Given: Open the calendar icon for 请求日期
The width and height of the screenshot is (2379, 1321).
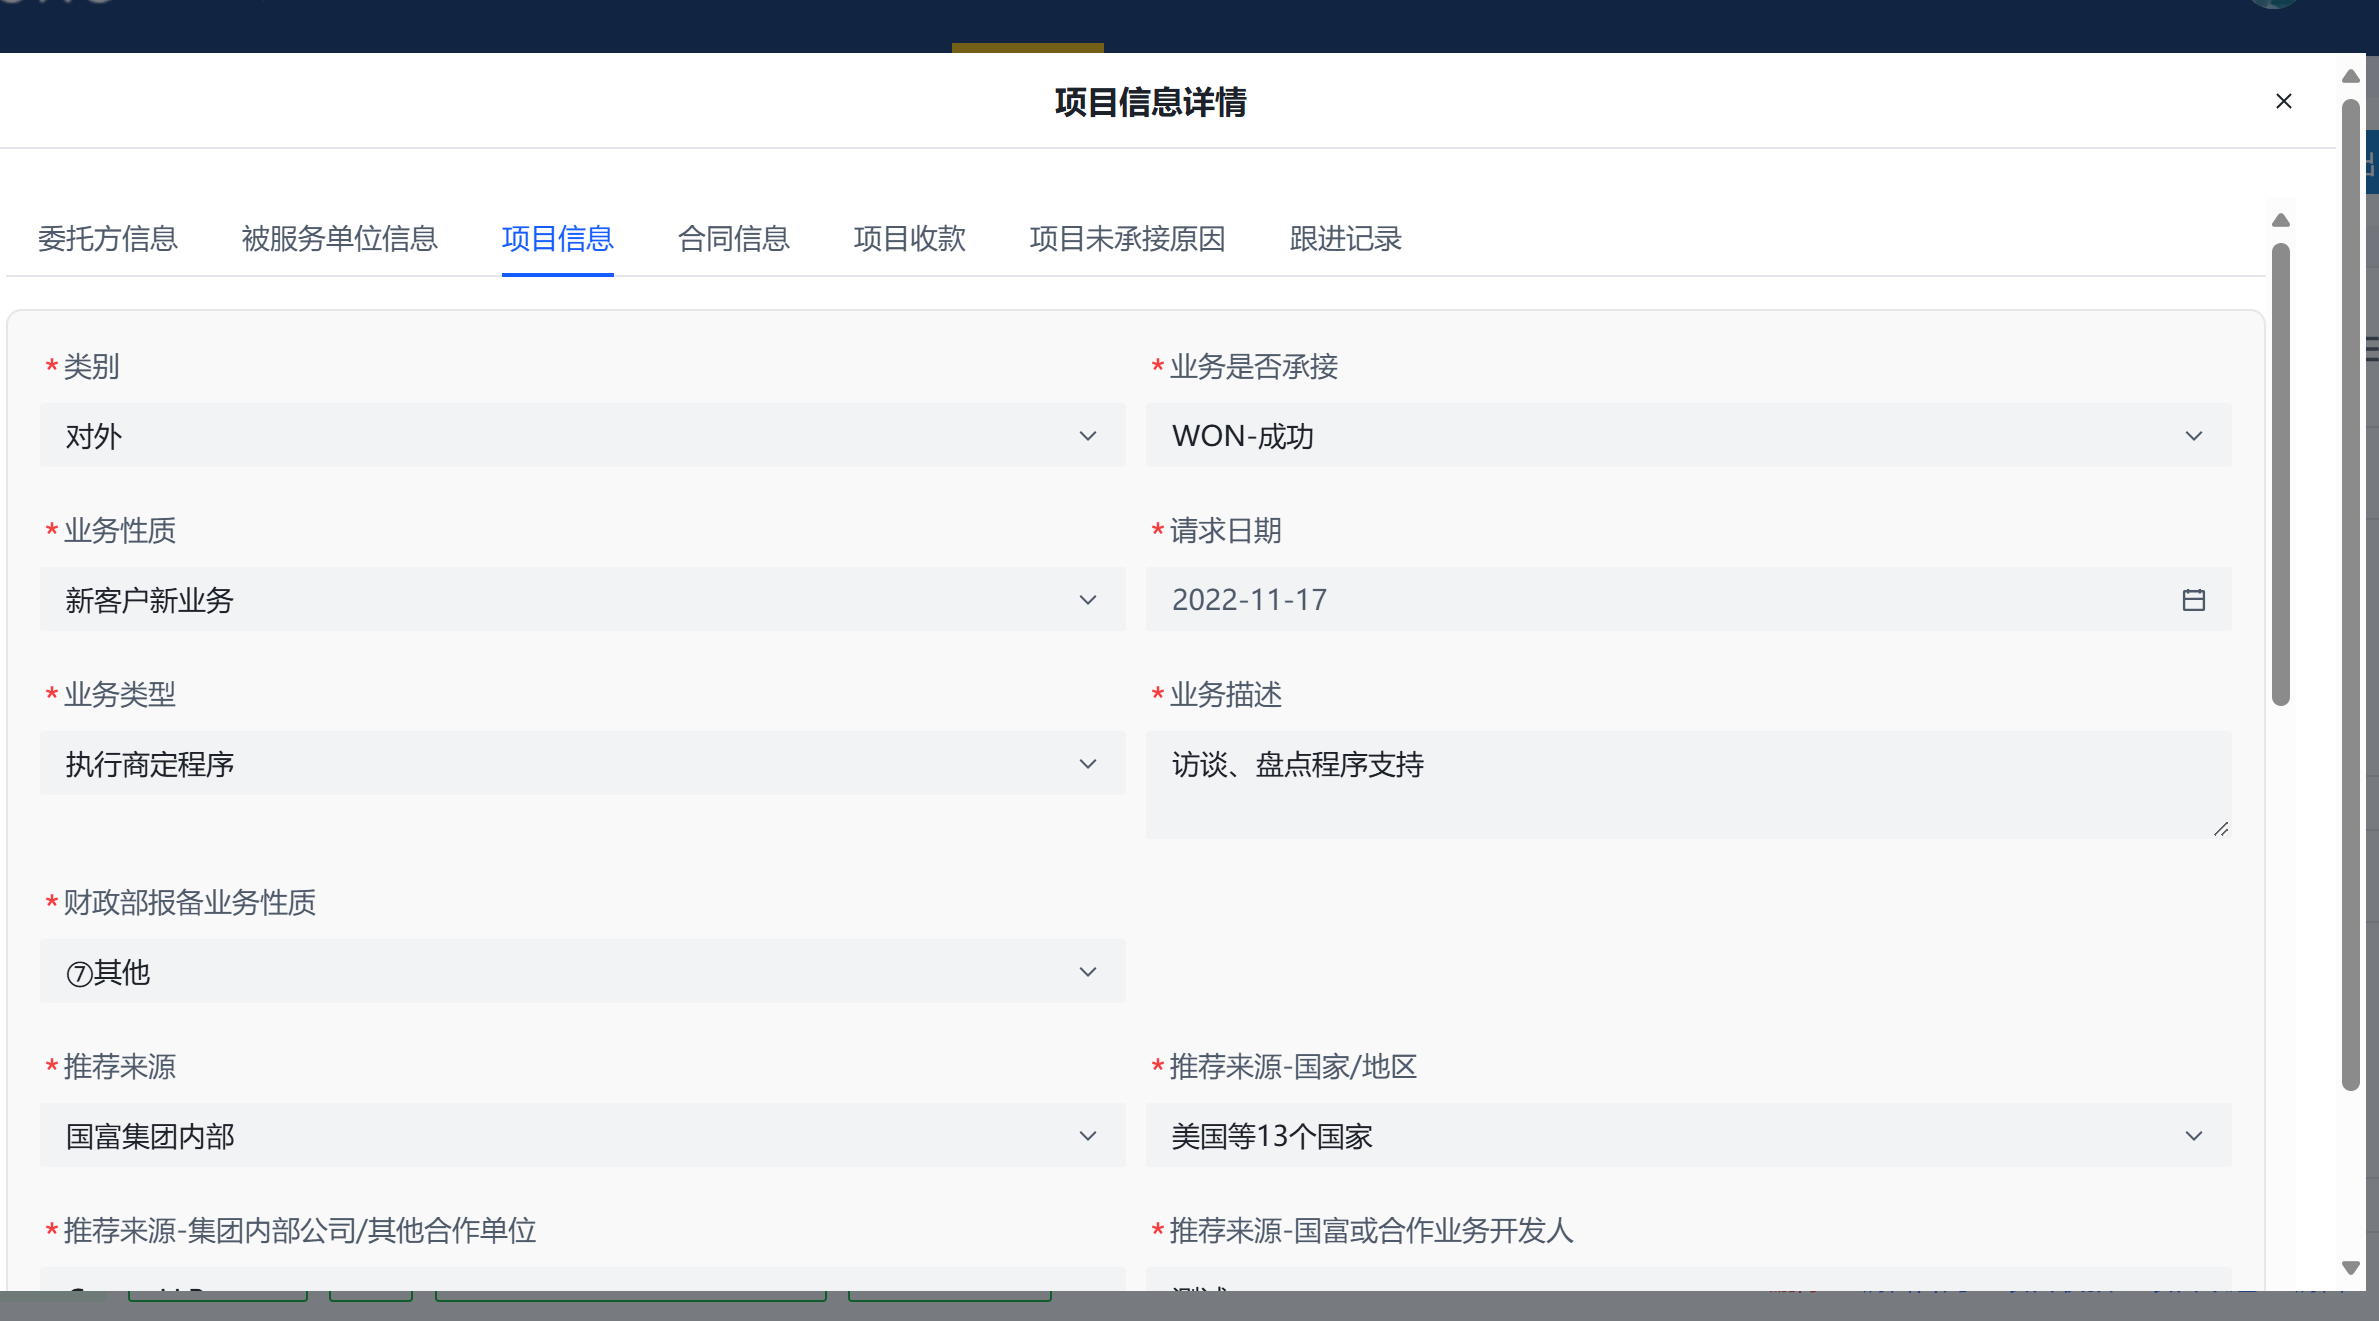Looking at the screenshot, I should [x=2193, y=600].
